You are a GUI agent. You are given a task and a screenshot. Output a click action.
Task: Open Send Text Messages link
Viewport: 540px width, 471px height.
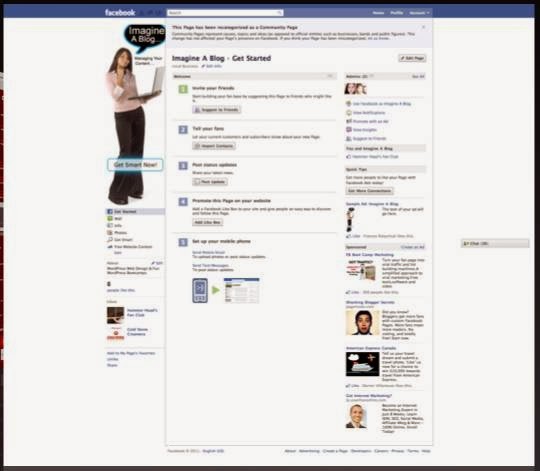click(x=210, y=265)
